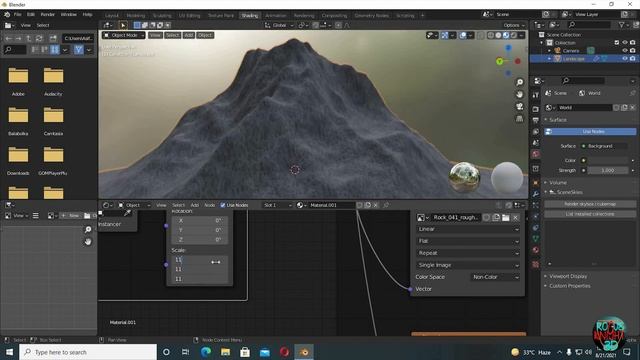Click the viewport pan hand icon
640x360 pixels.
pos(520,94)
